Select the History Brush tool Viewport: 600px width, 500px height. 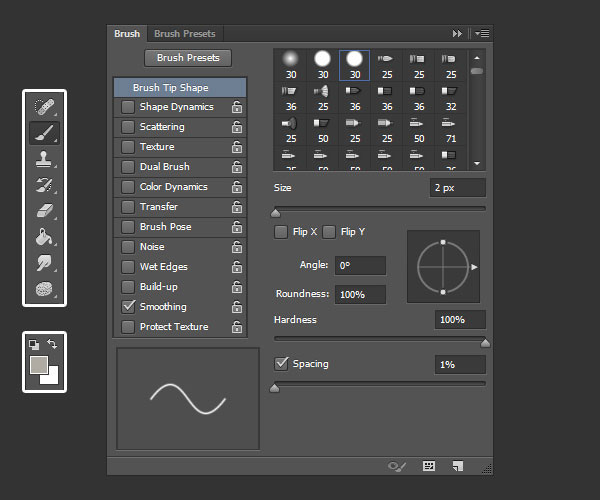pyautogui.click(x=44, y=185)
